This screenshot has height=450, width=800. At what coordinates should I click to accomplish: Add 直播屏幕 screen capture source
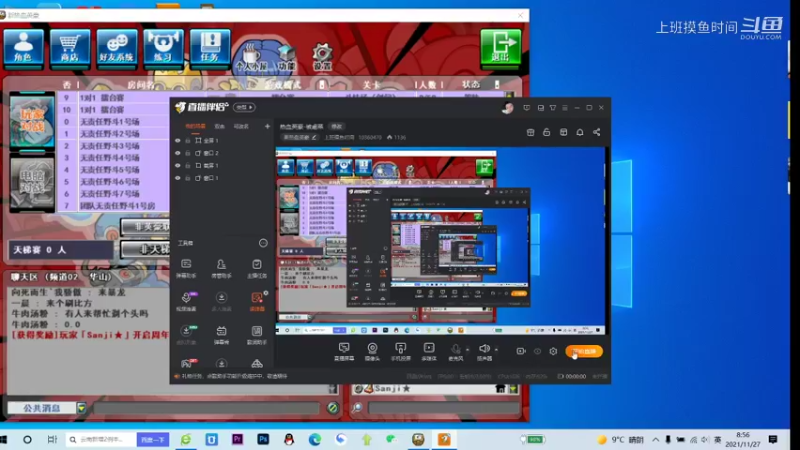[x=344, y=352]
